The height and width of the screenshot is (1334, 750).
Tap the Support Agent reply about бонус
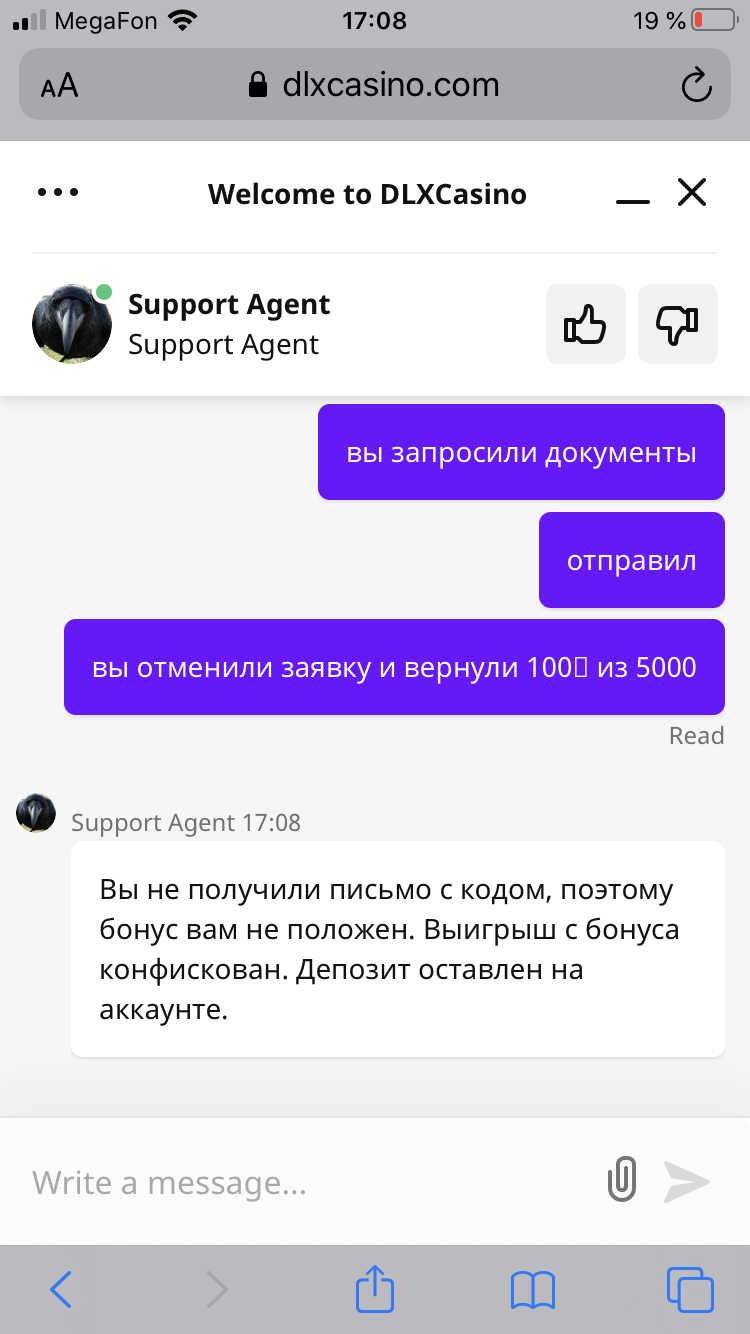(x=398, y=949)
